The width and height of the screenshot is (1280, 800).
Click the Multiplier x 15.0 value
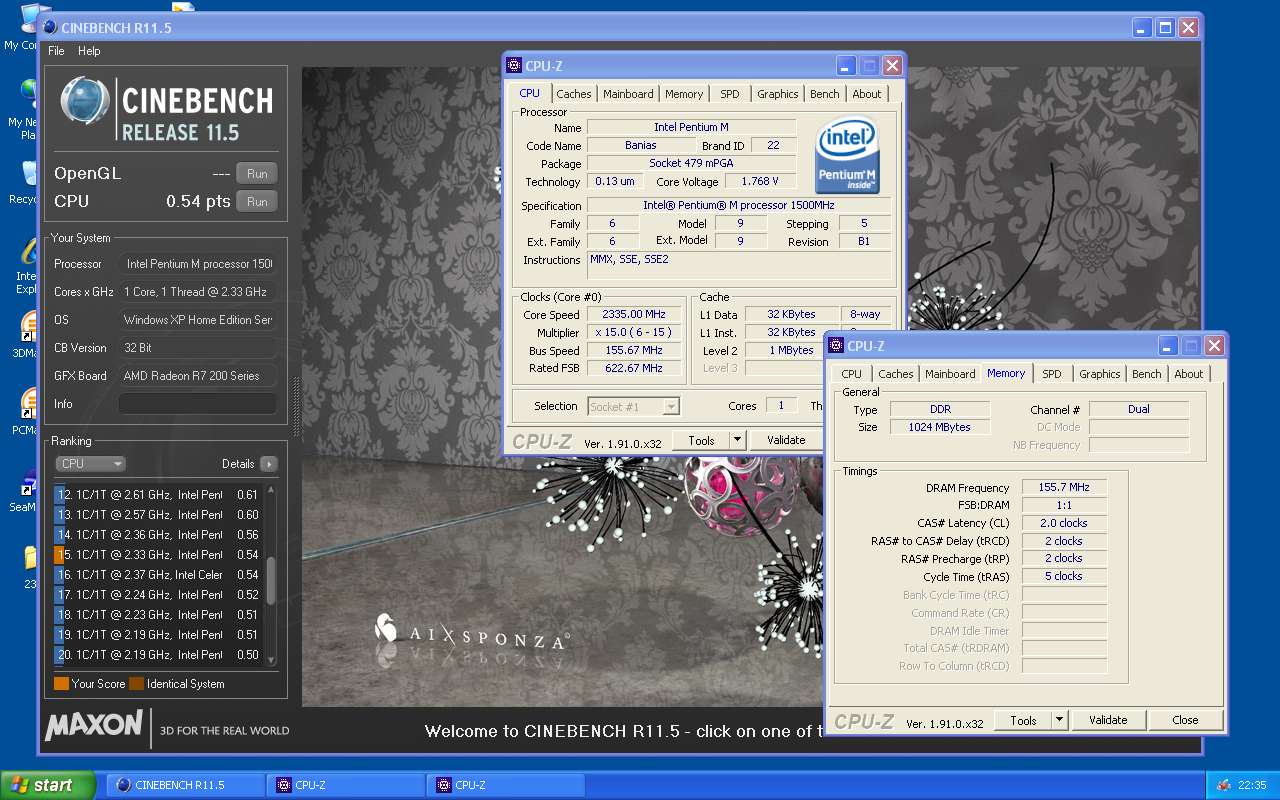[635, 332]
